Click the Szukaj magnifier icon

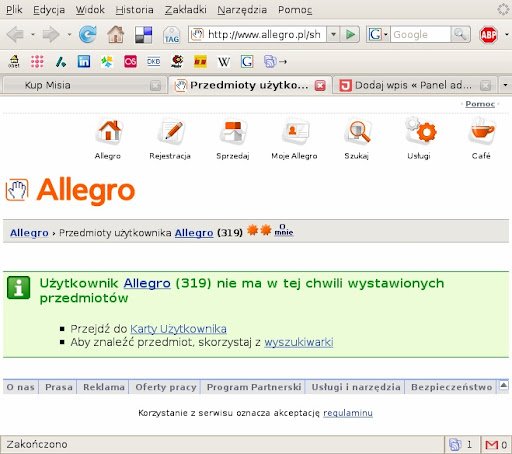[x=358, y=132]
